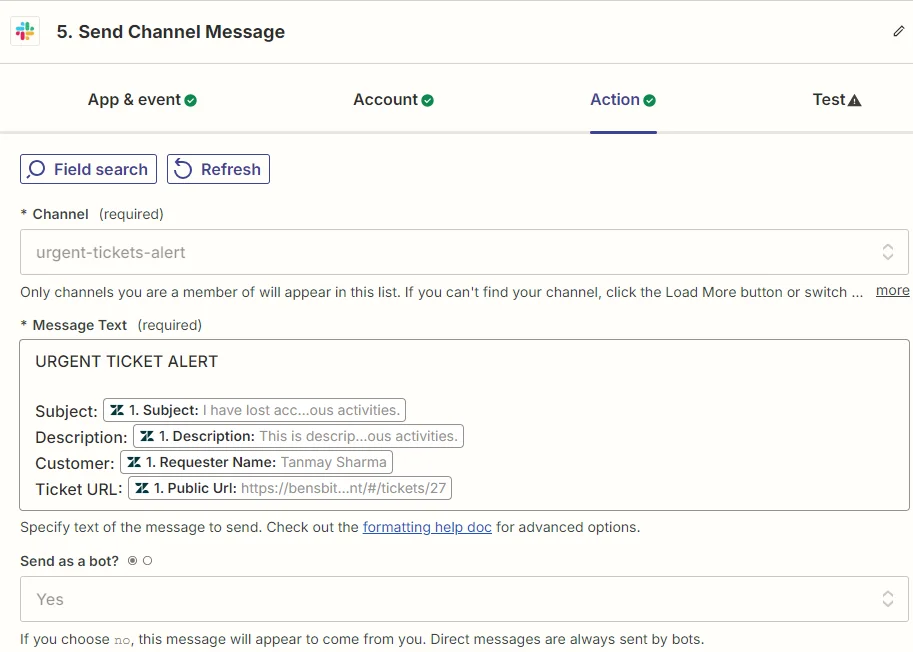Click URGENT TICKET ALERT text in message box
Screen dimensions: 913x652
pos(126,362)
